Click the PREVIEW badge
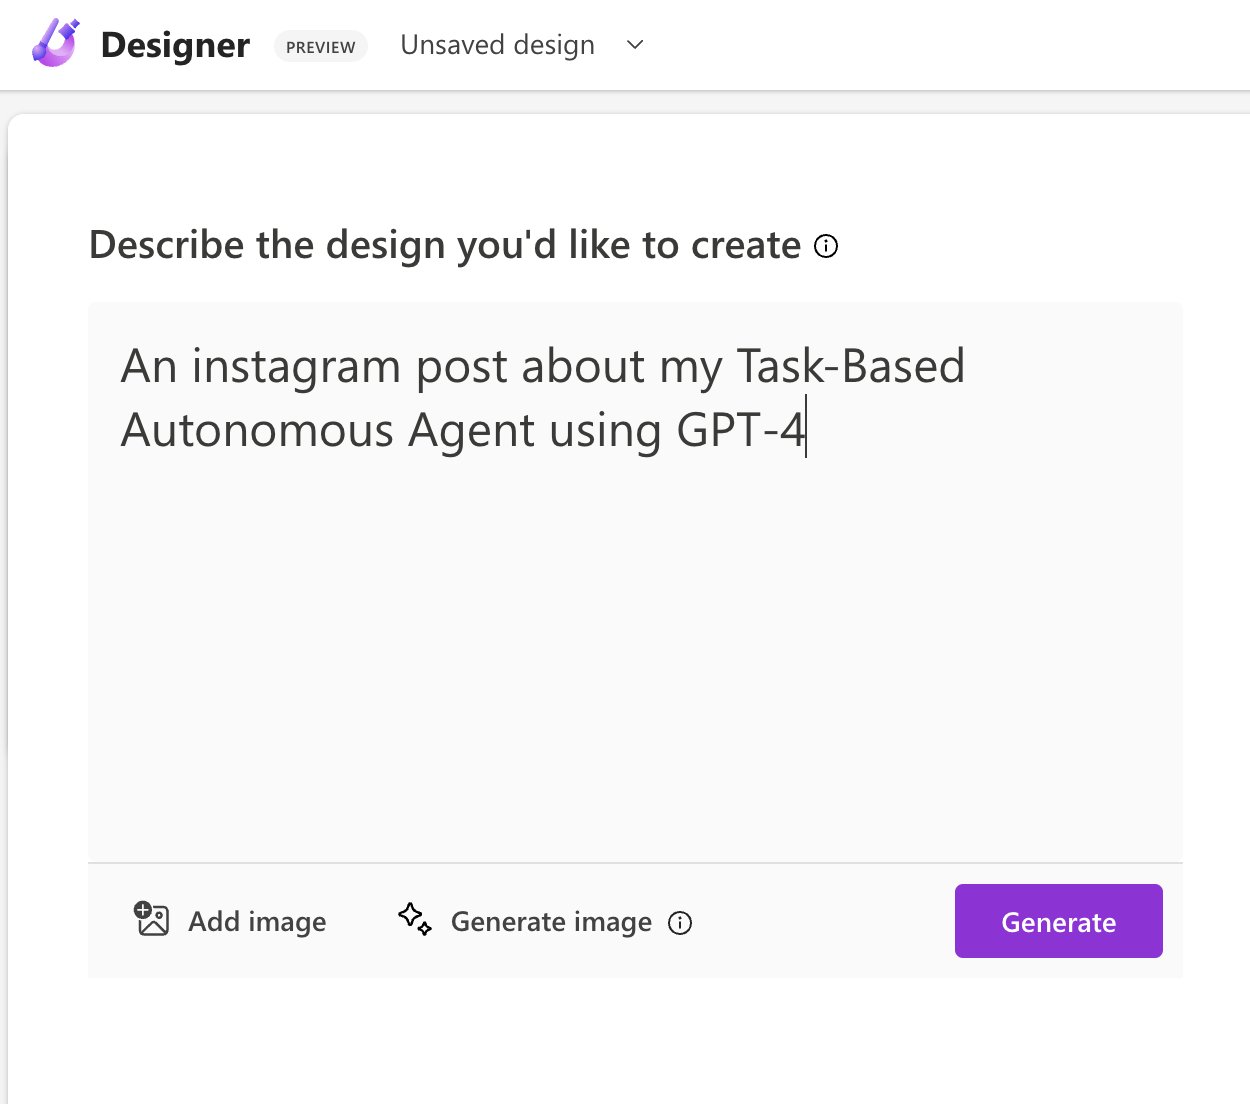The image size is (1250, 1104). pyautogui.click(x=321, y=47)
